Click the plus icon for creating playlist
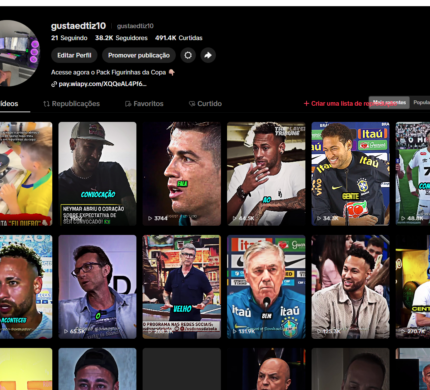Image resolution: width=430 pixels, height=390 pixels. [306, 104]
